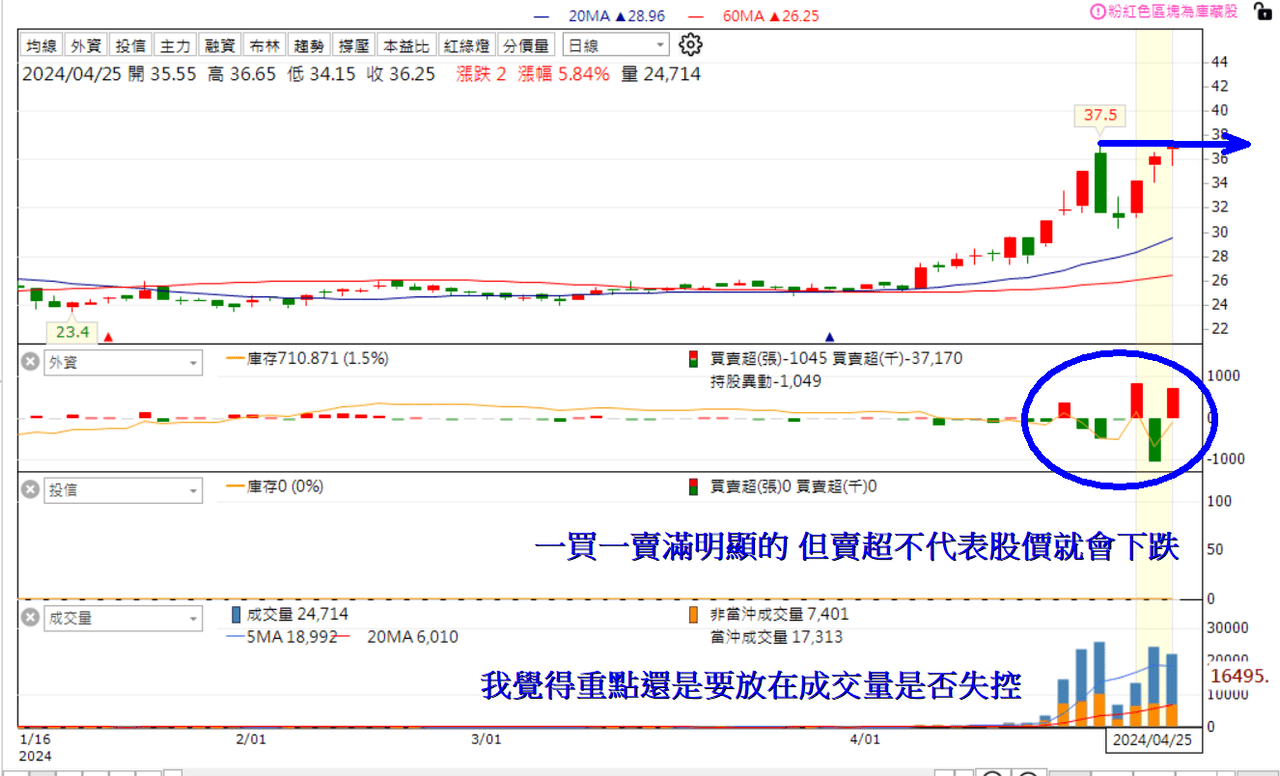This screenshot has width=1280, height=776.
Task: Close the 投信 indicator panel
Action: (31, 490)
